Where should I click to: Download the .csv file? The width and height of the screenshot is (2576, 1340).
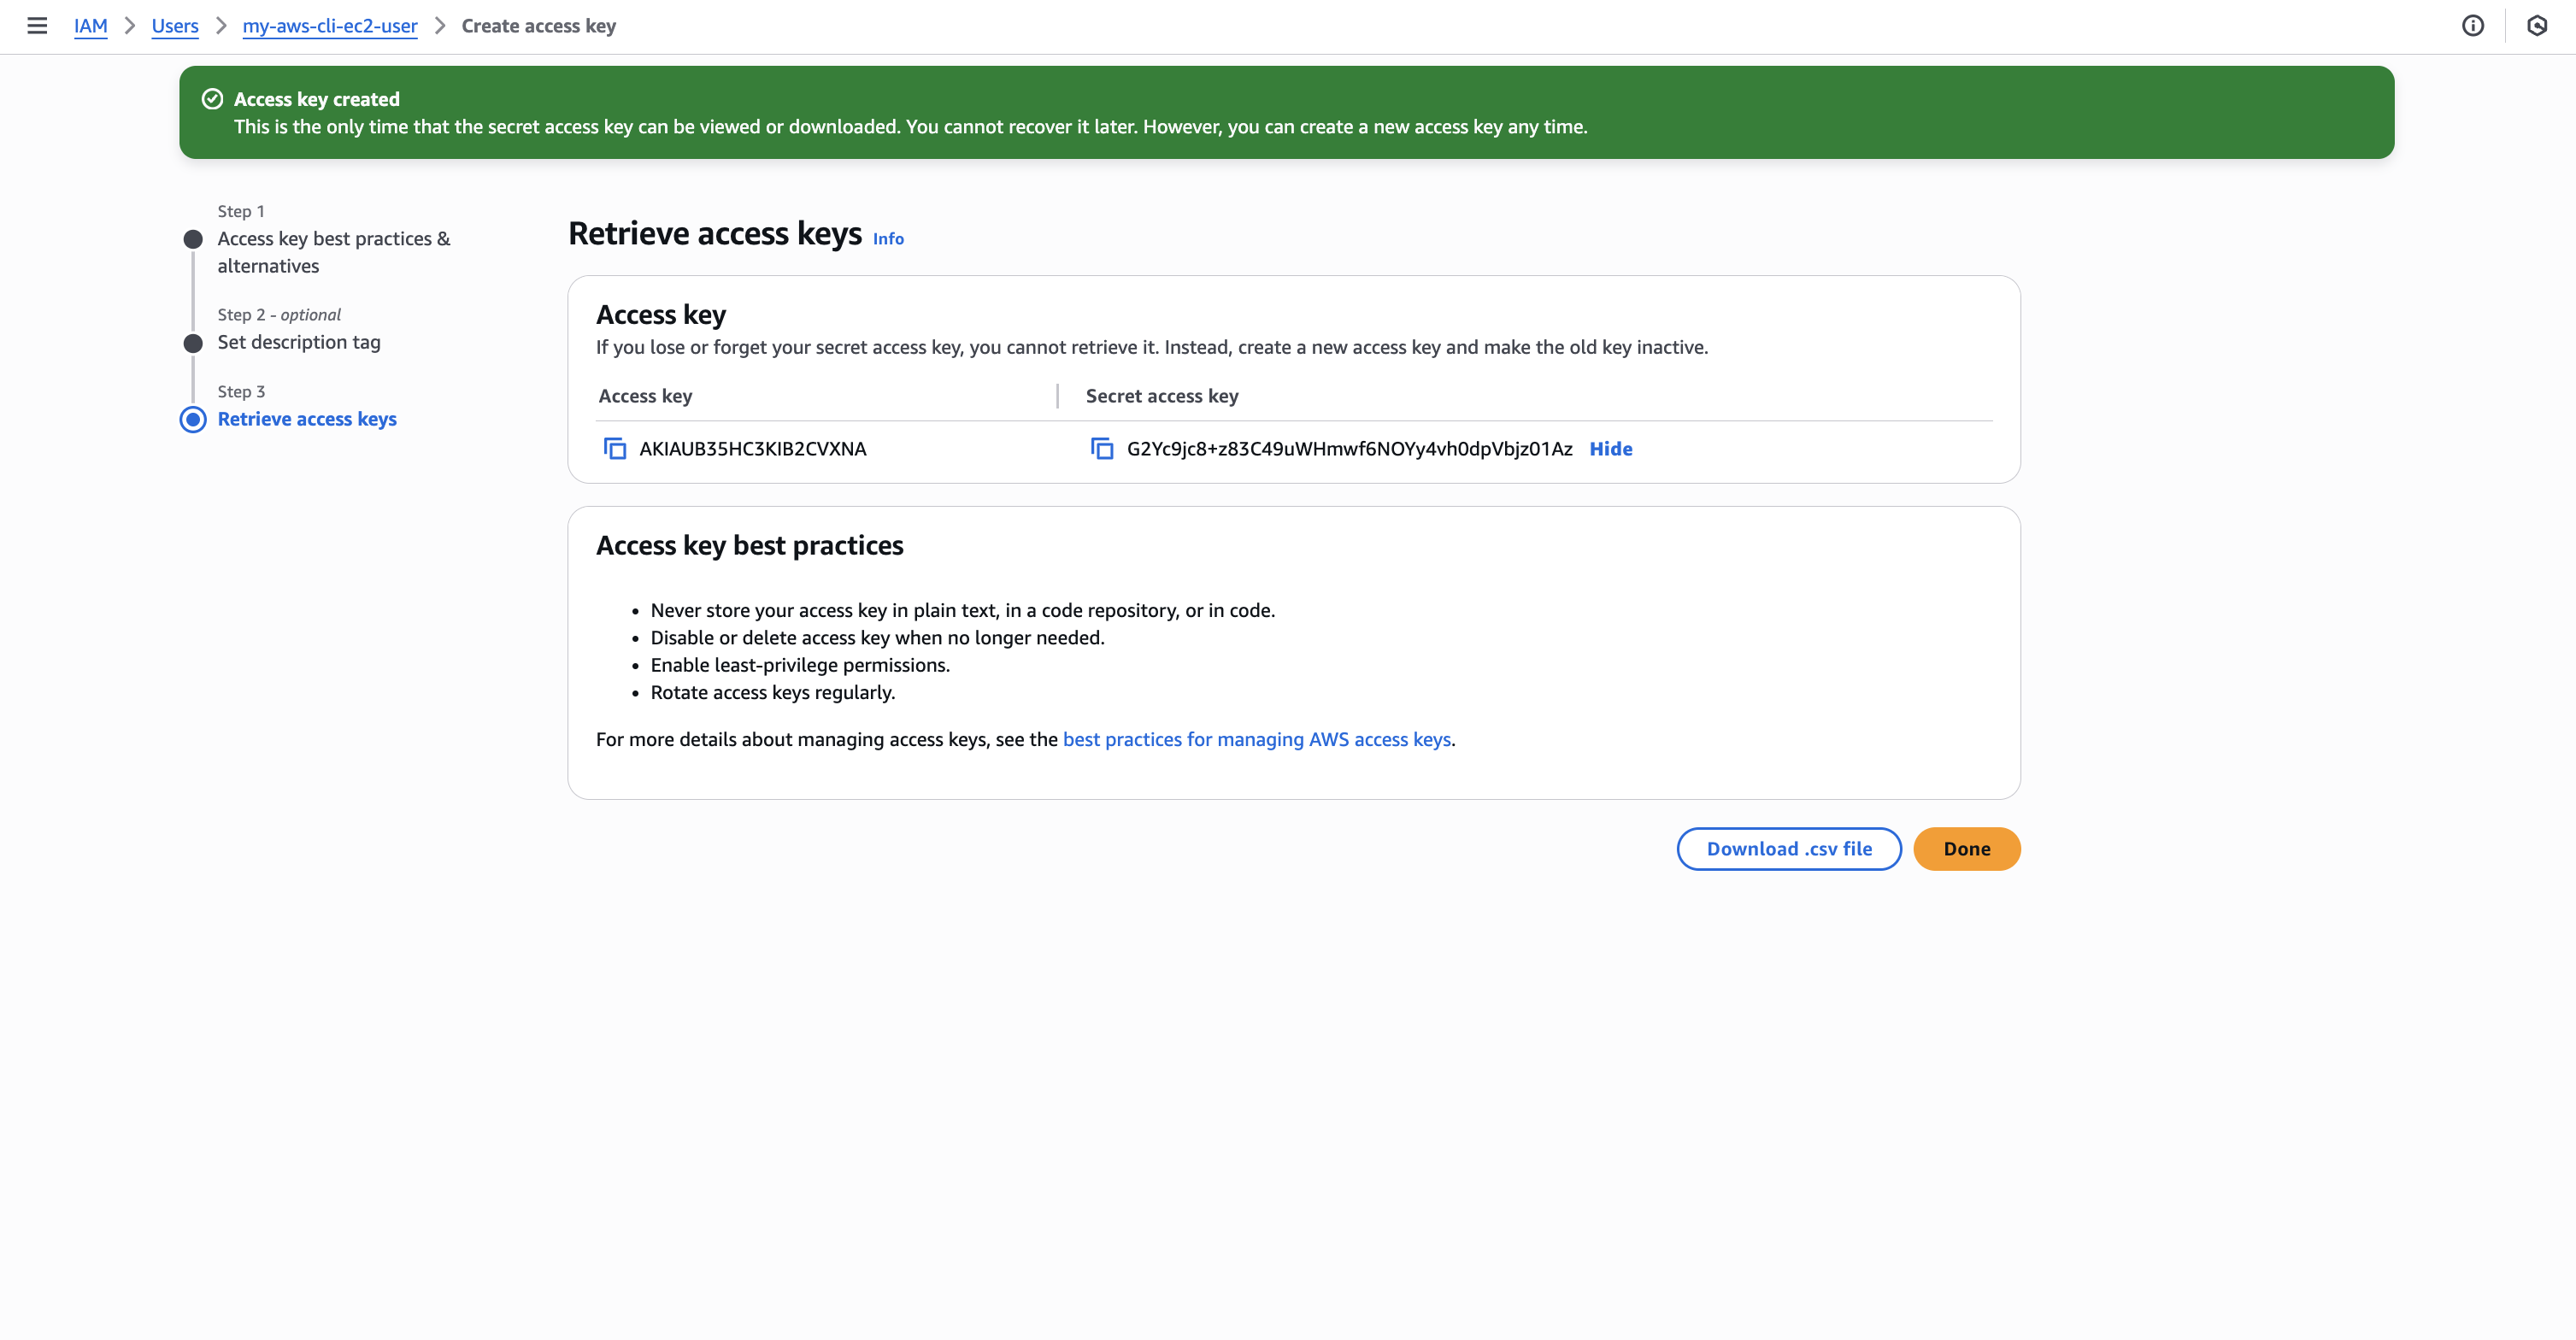pos(1788,849)
